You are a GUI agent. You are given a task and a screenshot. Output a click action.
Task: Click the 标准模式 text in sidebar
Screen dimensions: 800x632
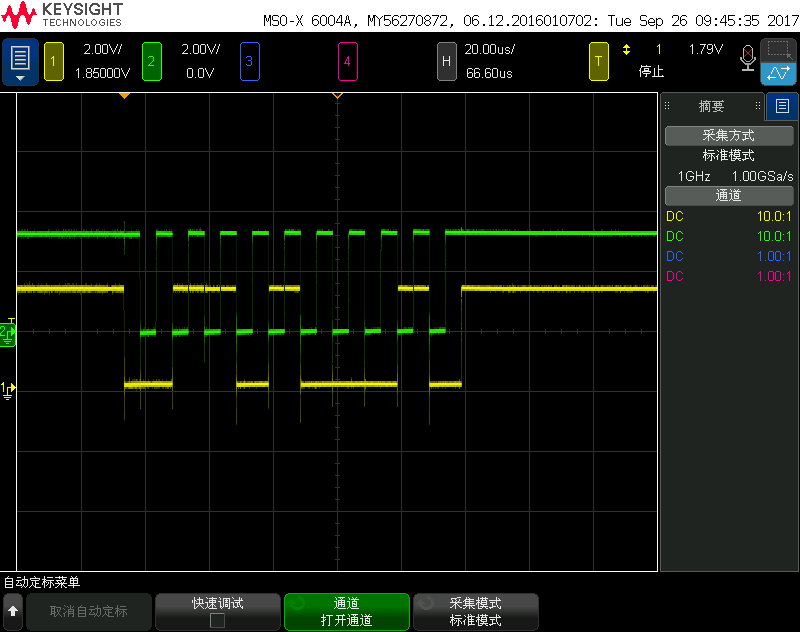coord(729,155)
